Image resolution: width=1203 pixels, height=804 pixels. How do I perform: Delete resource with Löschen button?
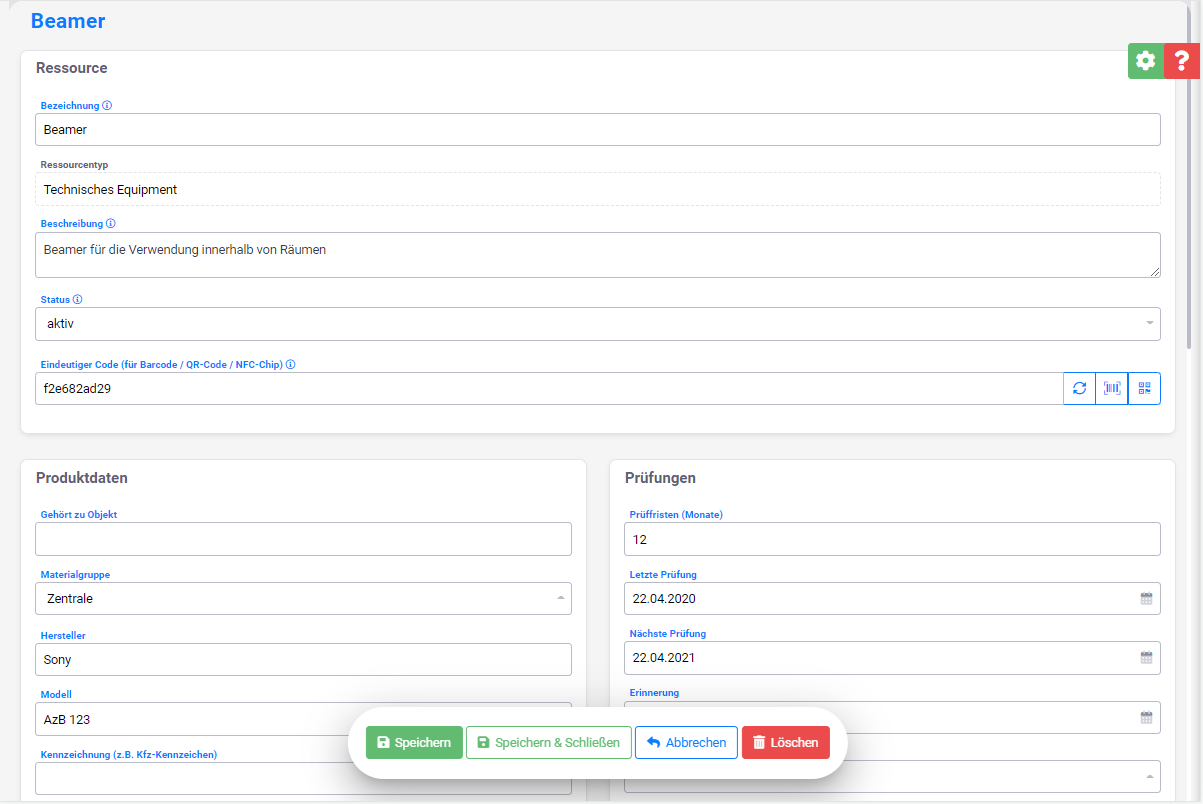click(785, 743)
